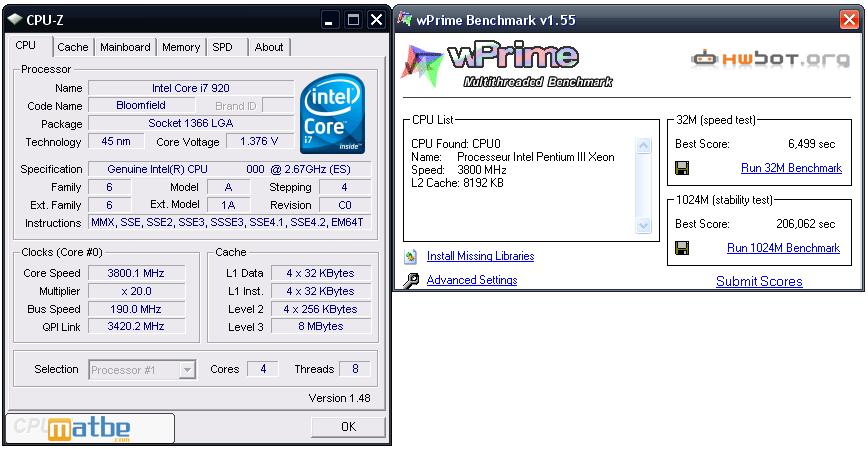Click the CPU List scroll down arrow
868x449 pixels.
click(x=643, y=225)
